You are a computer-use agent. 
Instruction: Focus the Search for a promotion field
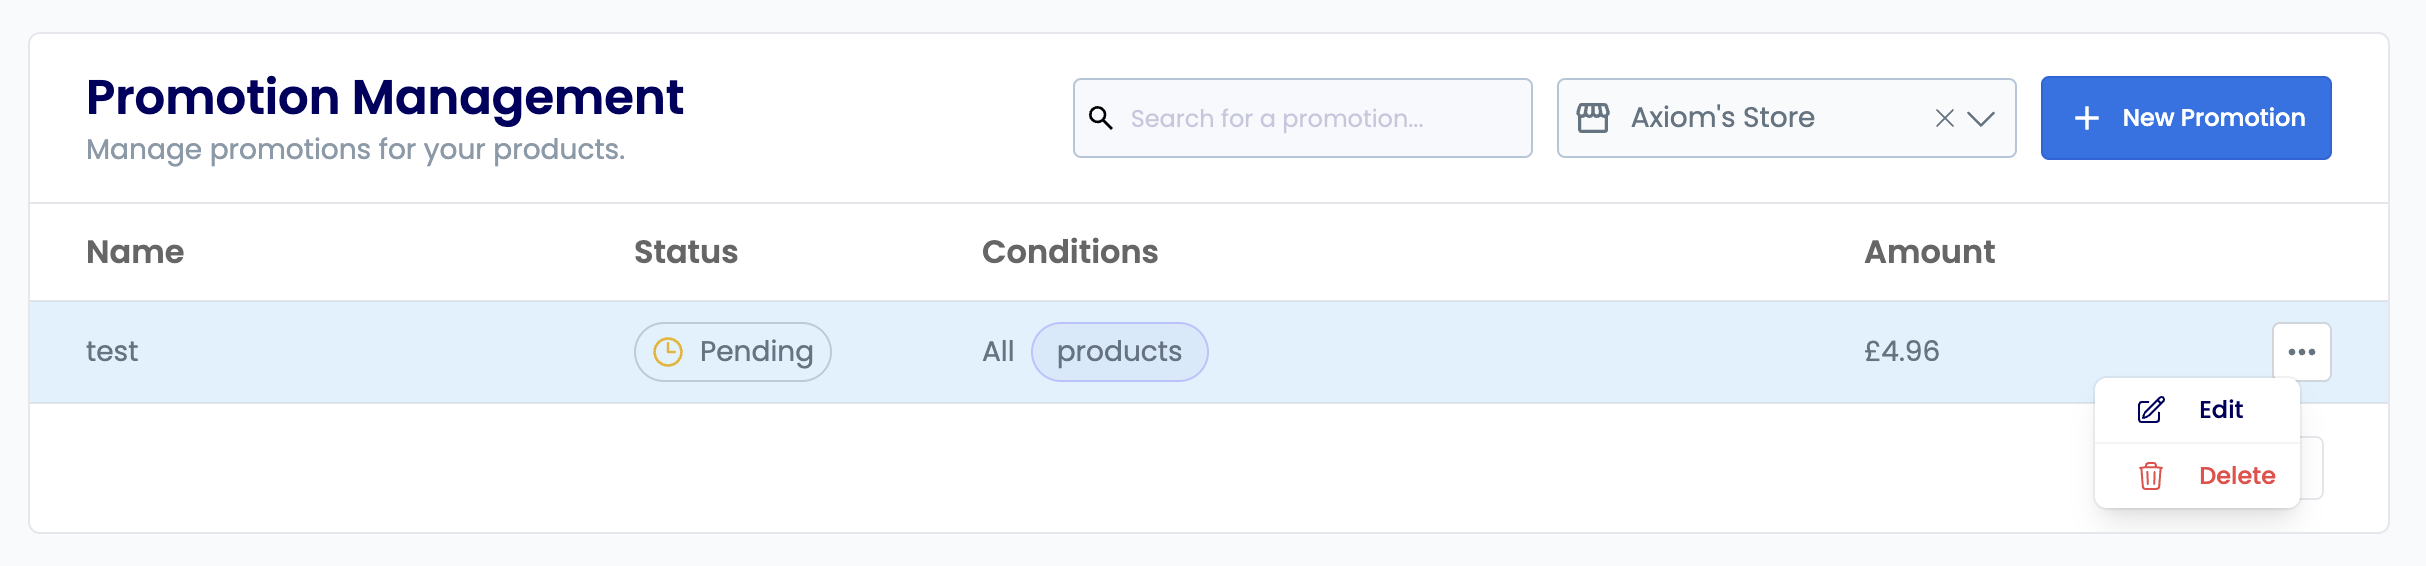(x=1302, y=118)
